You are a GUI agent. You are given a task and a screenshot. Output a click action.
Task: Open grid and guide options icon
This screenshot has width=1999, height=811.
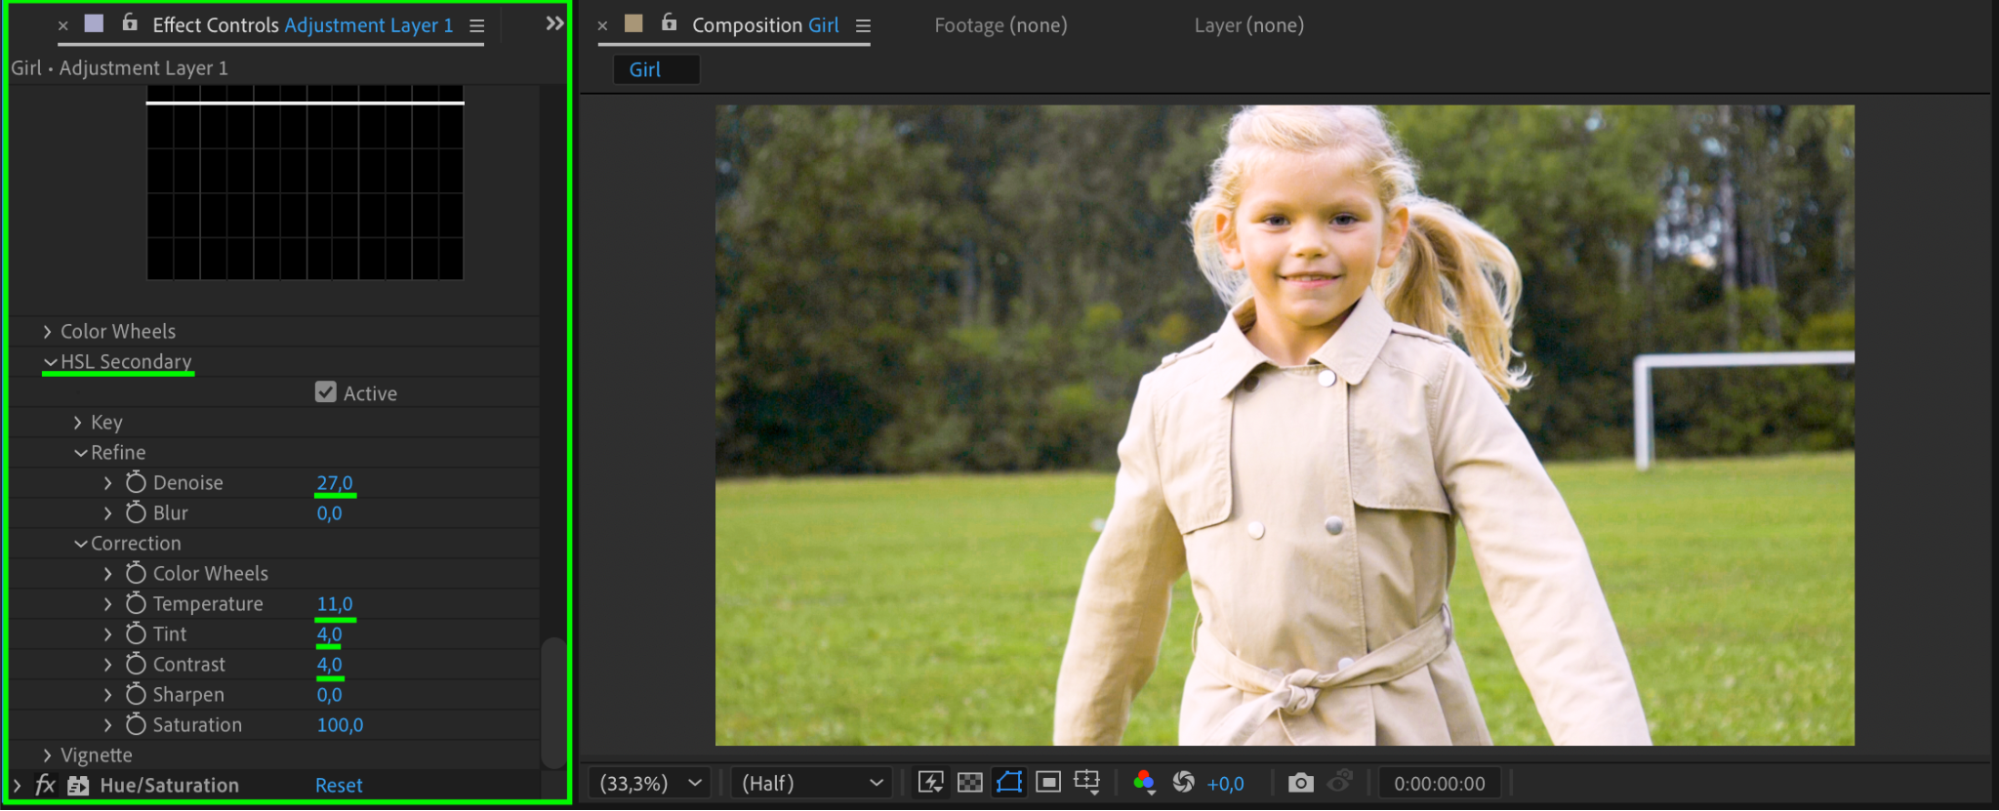tap(1087, 782)
